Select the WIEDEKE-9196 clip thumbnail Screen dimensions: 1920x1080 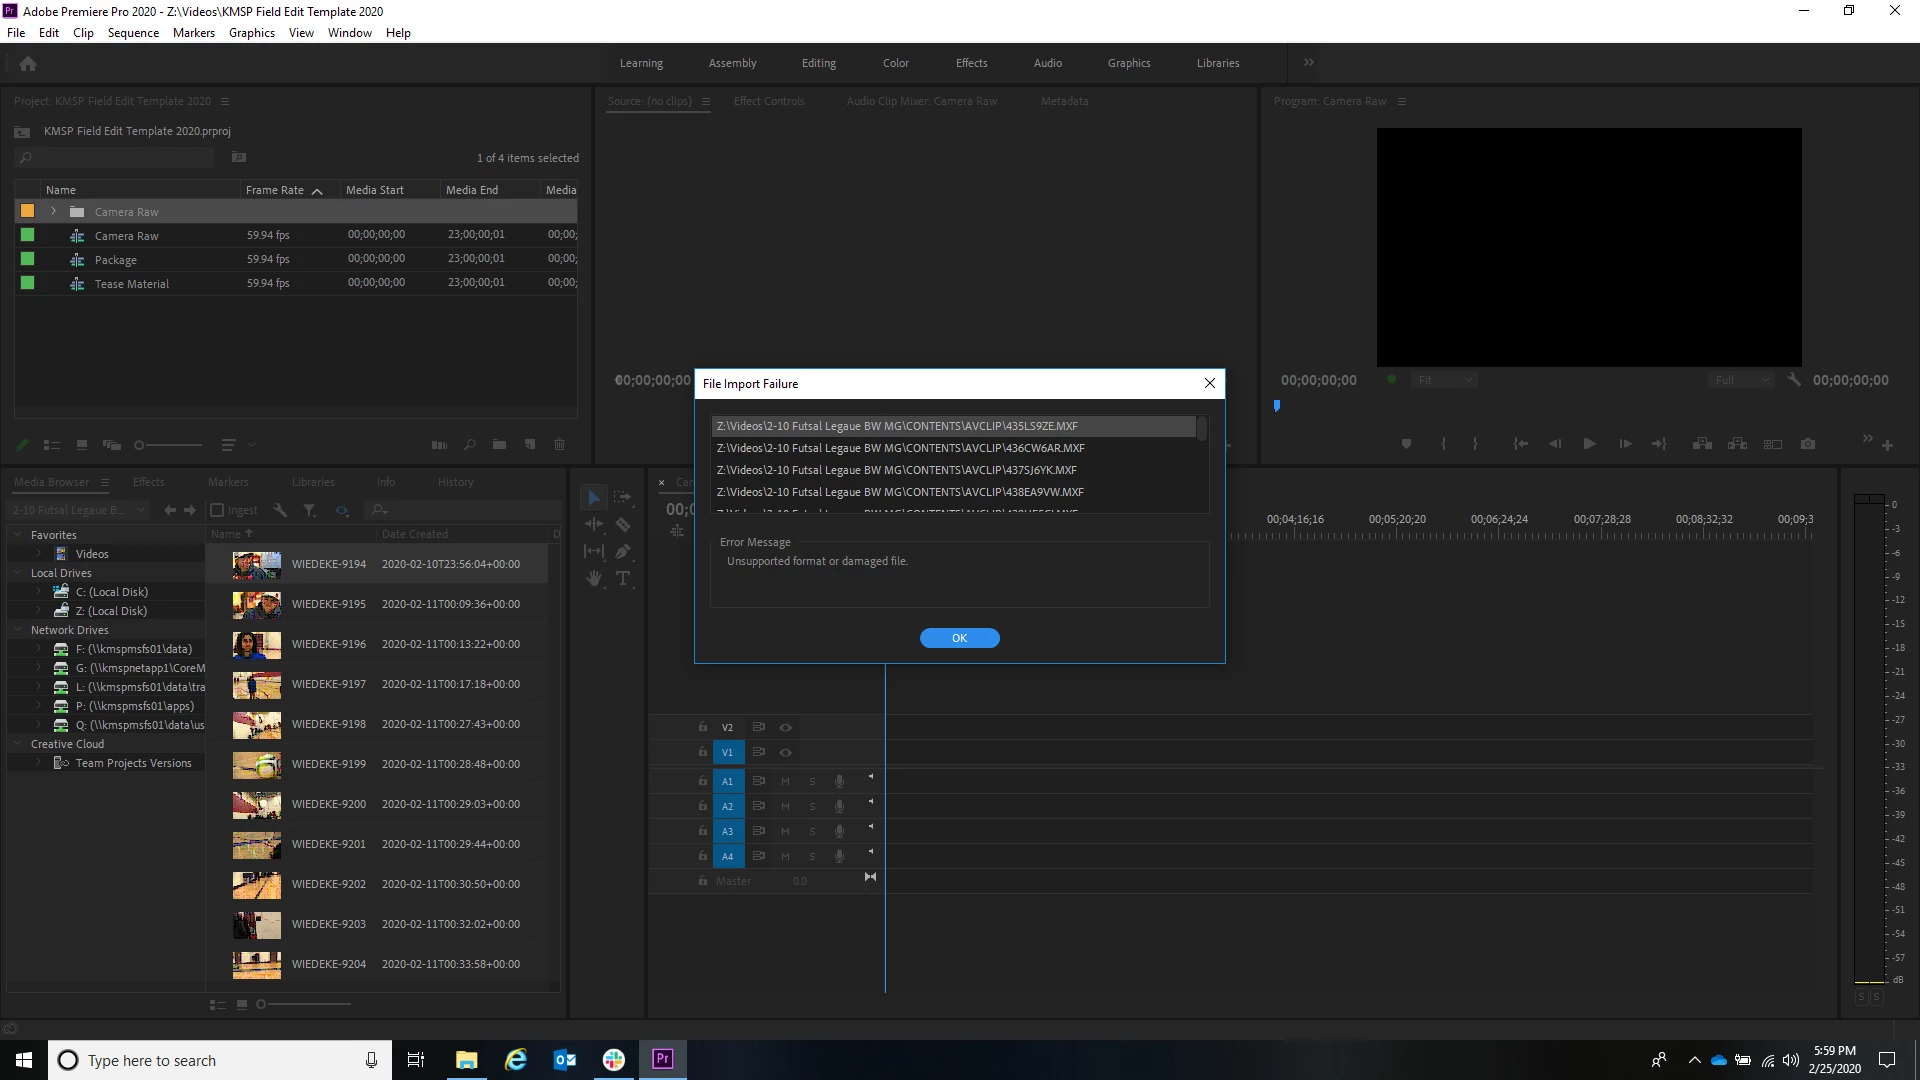pos(257,645)
